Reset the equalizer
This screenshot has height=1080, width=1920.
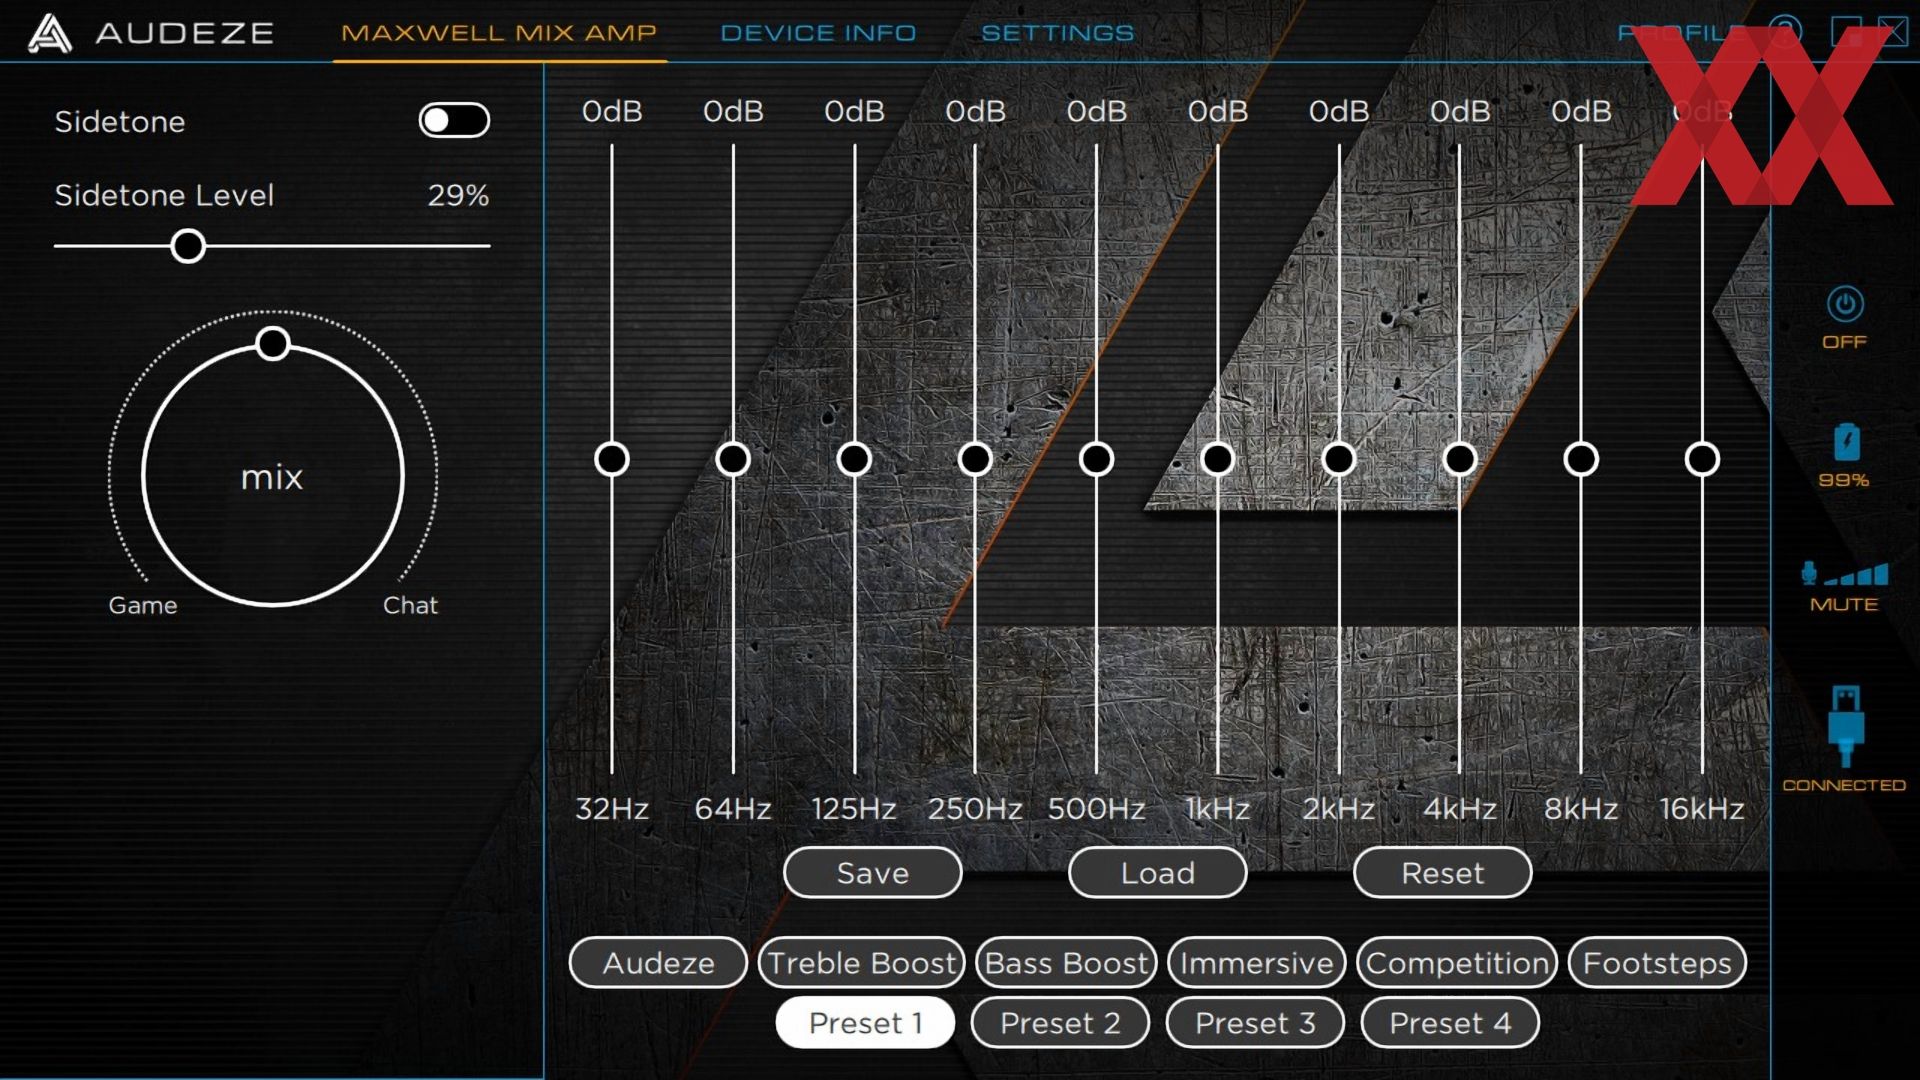pyautogui.click(x=1443, y=873)
